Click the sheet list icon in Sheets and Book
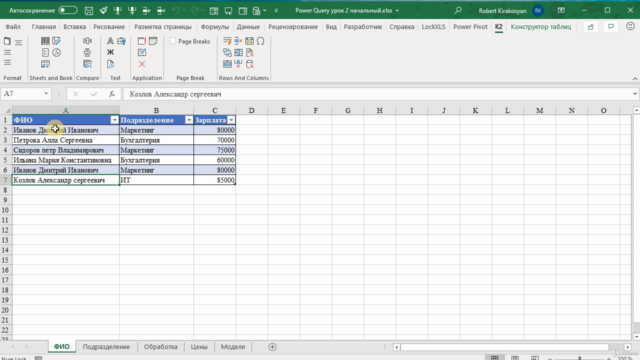 (45, 52)
